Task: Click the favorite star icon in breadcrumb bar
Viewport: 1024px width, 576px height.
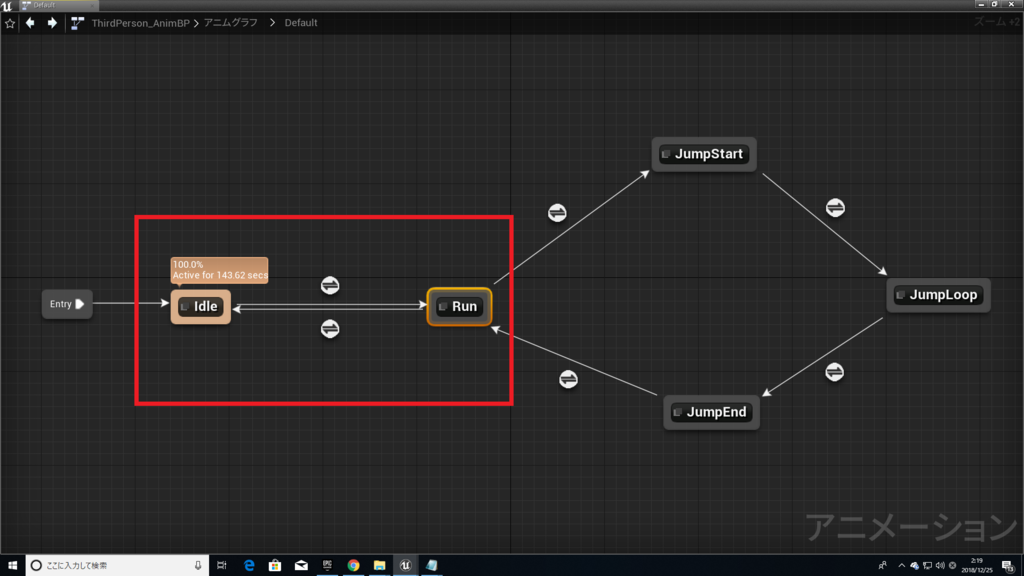Action: pos(10,24)
